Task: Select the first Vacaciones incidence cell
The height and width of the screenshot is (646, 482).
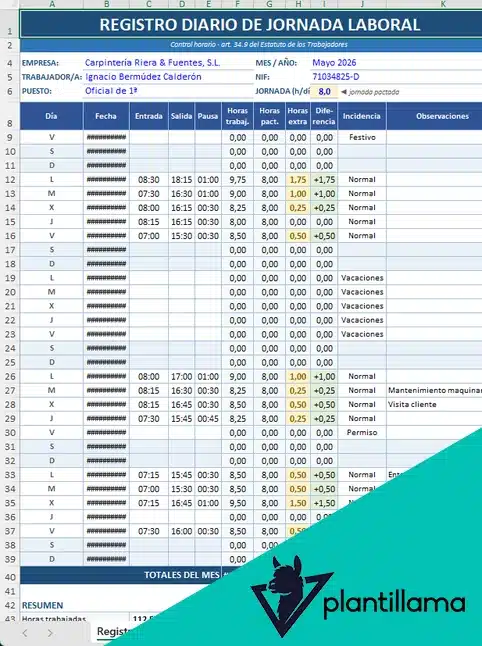Action: pyautogui.click(x=362, y=278)
